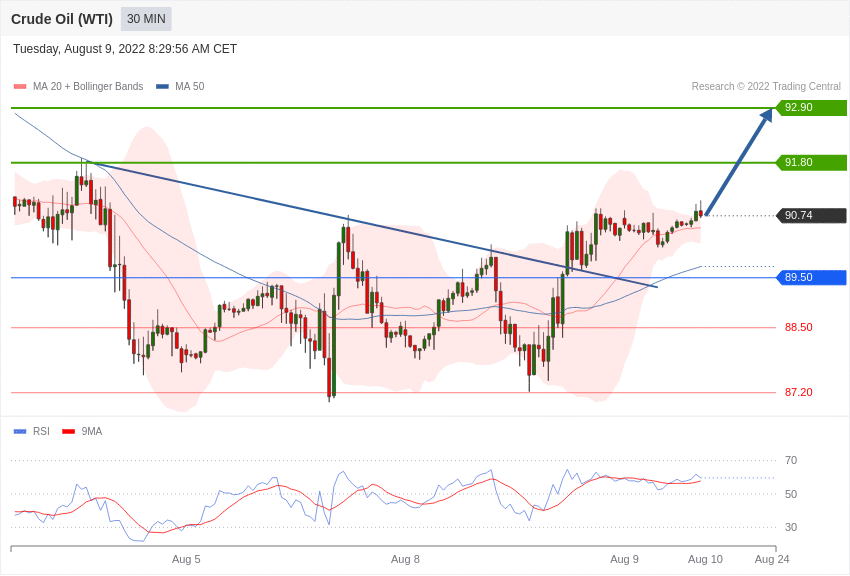
Task: Click the 90.74 current price tag
Action: (x=811, y=216)
